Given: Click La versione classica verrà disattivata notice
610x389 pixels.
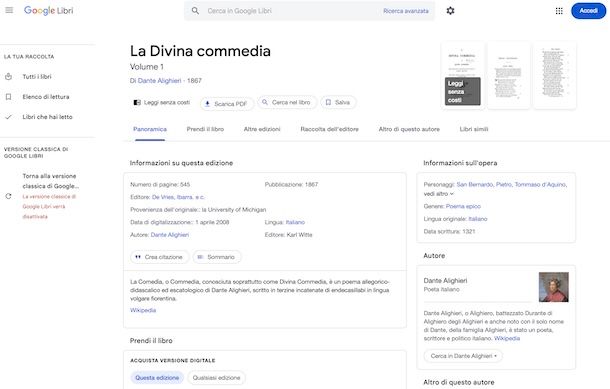Looking at the screenshot, I should [49, 207].
